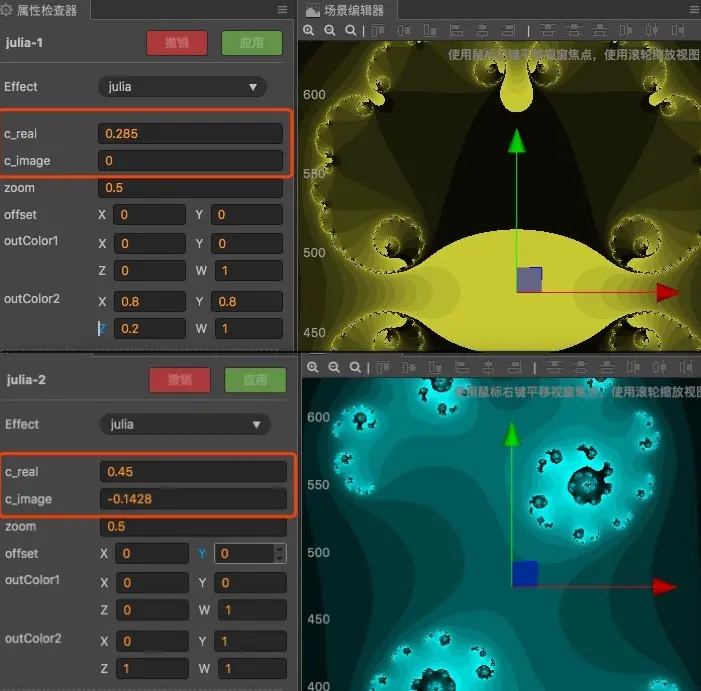
Task: Reset zoom in yellow fractal scene toolbar
Action: (350, 30)
